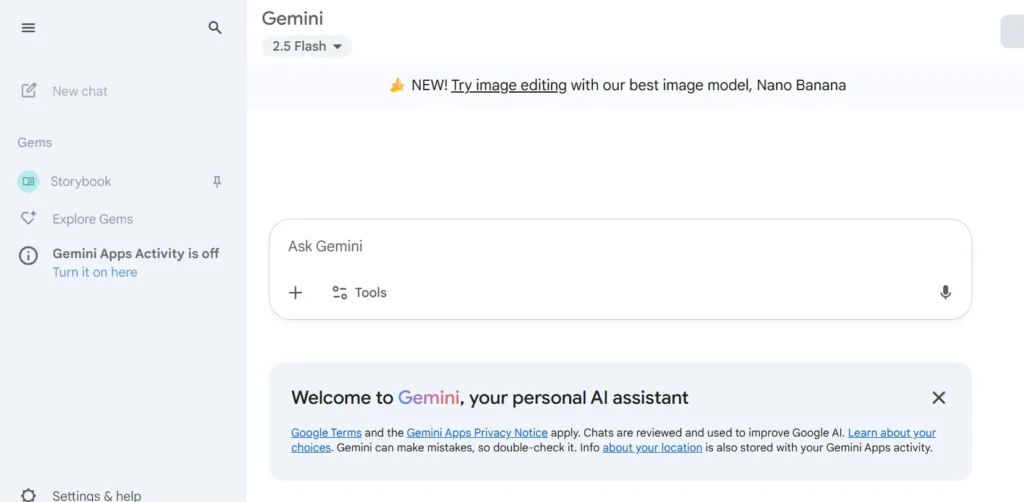Click the Settings gear icon
Screen dimensions: 1024x502
(28, 495)
